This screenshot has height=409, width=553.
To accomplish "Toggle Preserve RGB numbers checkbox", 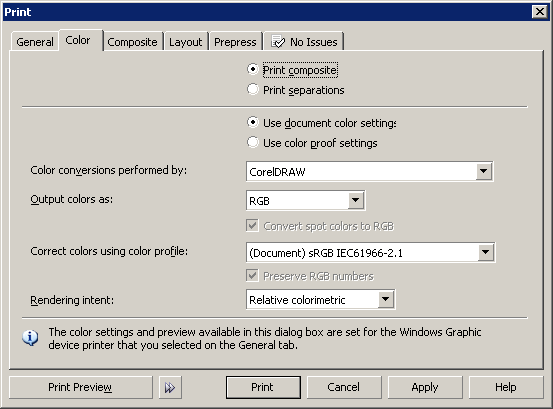I will [x=252, y=275].
